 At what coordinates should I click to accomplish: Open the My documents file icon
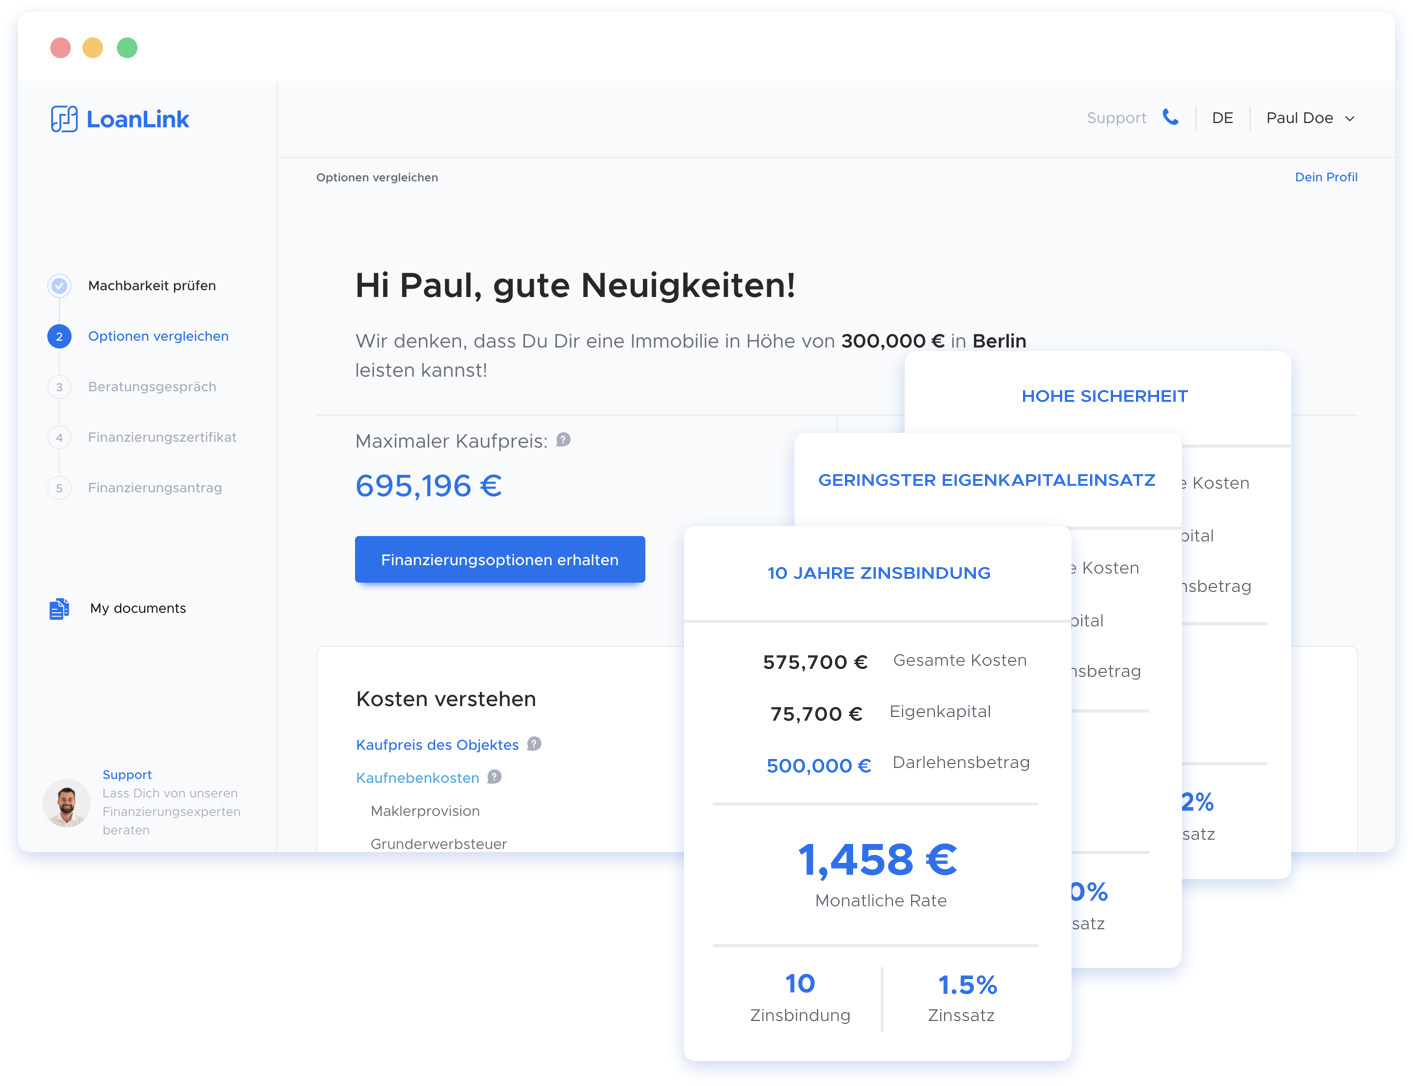pyautogui.click(x=59, y=609)
